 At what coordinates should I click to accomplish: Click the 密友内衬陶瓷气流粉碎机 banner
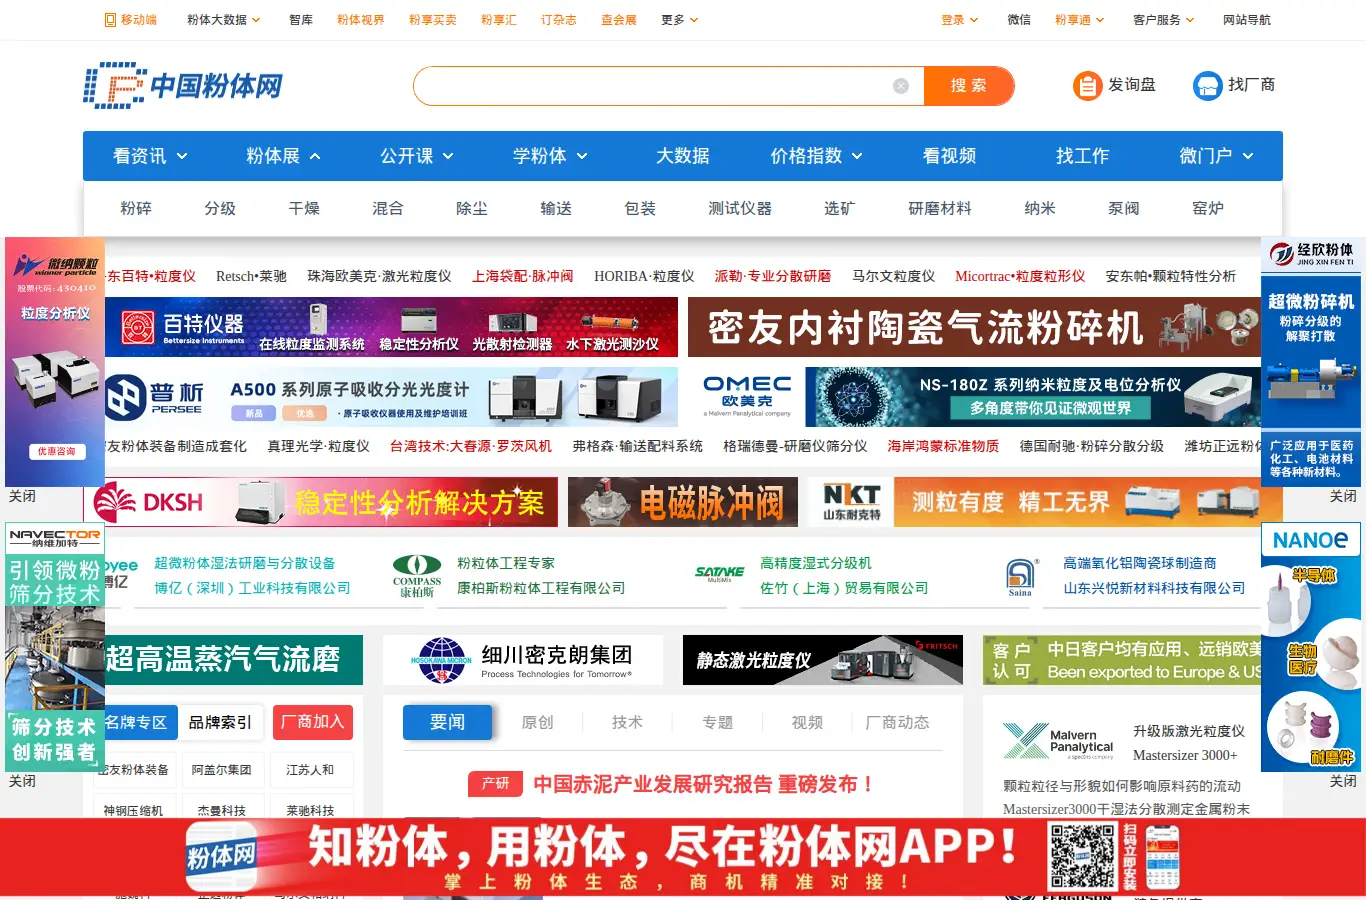pos(974,327)
